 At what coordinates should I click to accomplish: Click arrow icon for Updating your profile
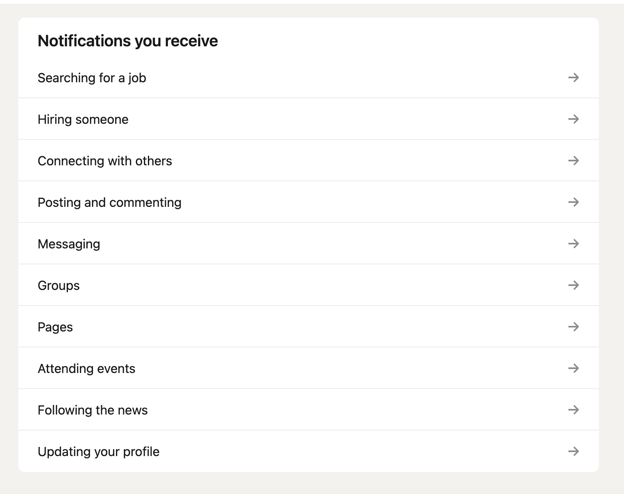pyautogui.click(x=573, y=451)
